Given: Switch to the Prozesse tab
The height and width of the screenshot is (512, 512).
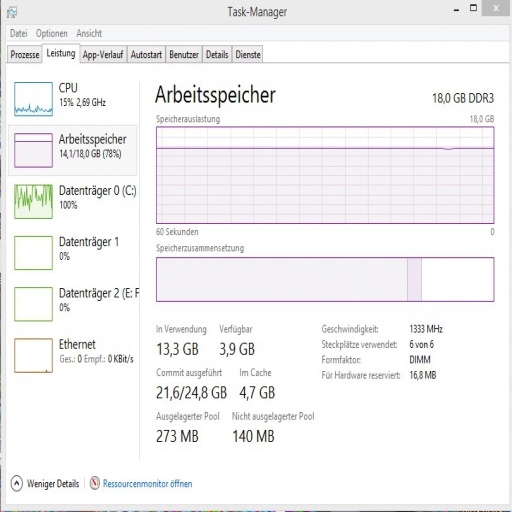Looking at the screenshot, I should 25,54.
